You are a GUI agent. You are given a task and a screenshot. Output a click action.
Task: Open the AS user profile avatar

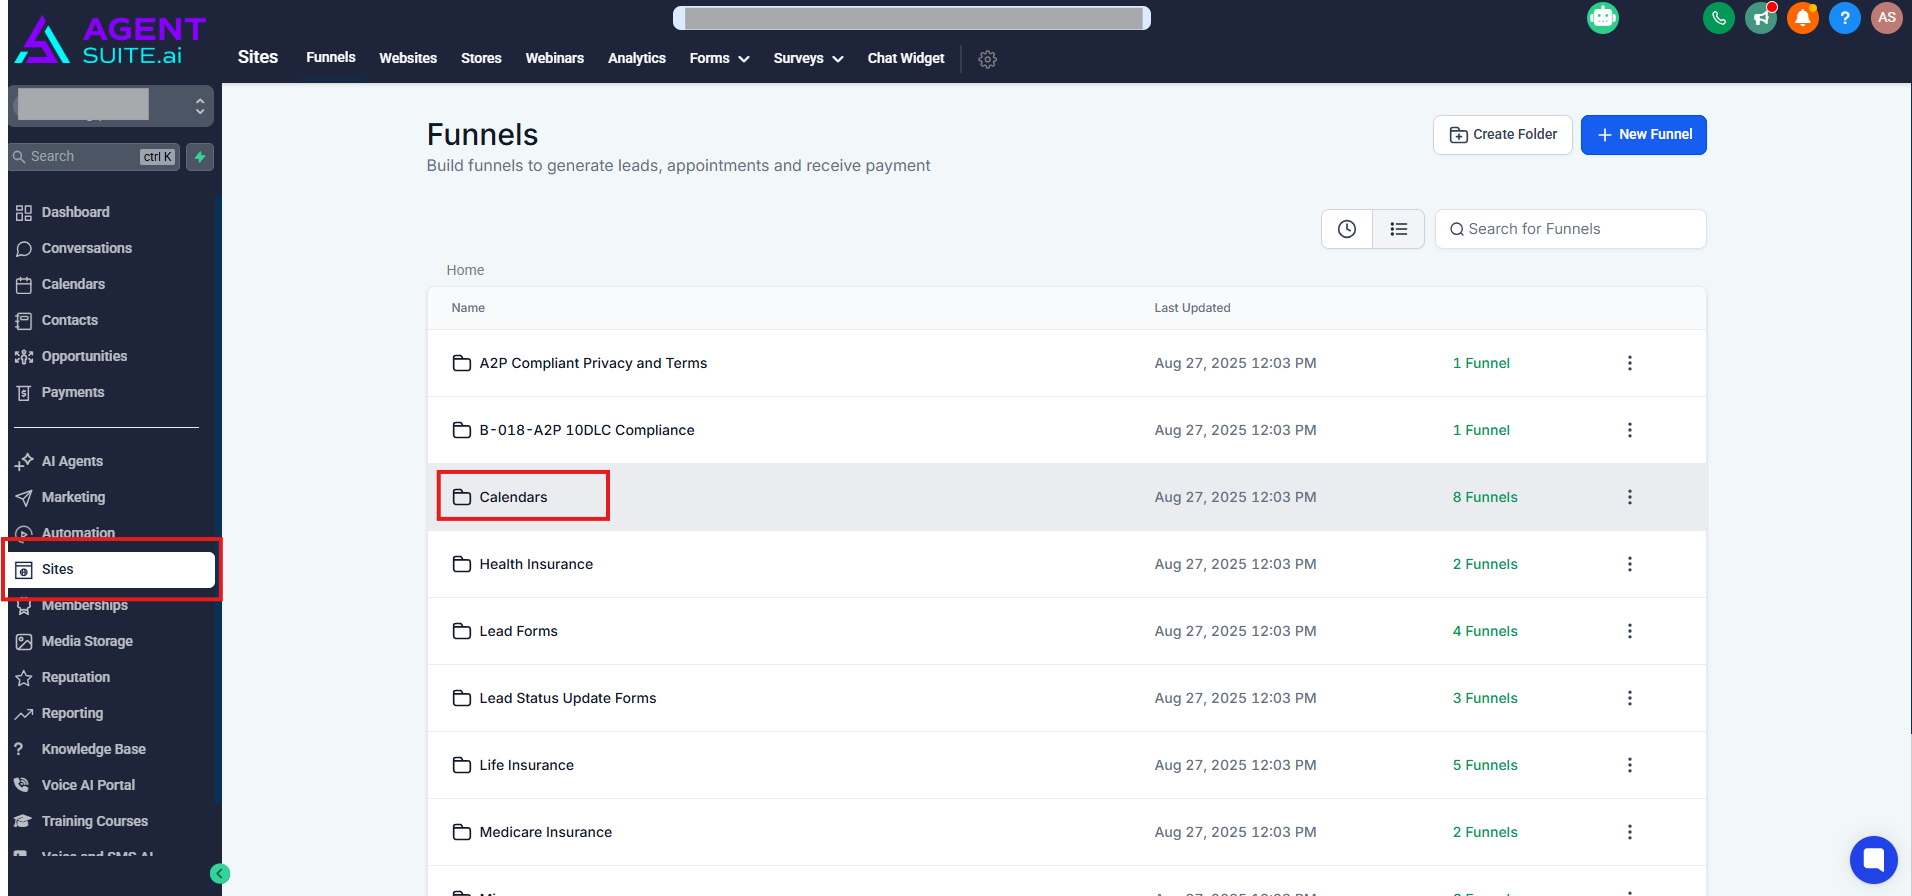pos(1887,18)
